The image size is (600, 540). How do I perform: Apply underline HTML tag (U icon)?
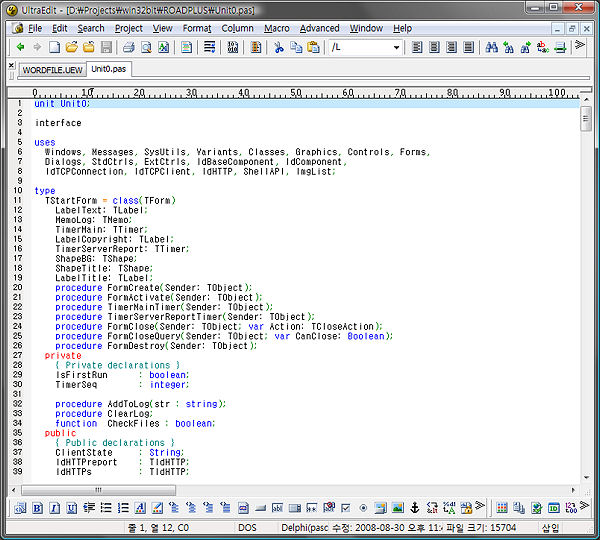pos(72,508)
